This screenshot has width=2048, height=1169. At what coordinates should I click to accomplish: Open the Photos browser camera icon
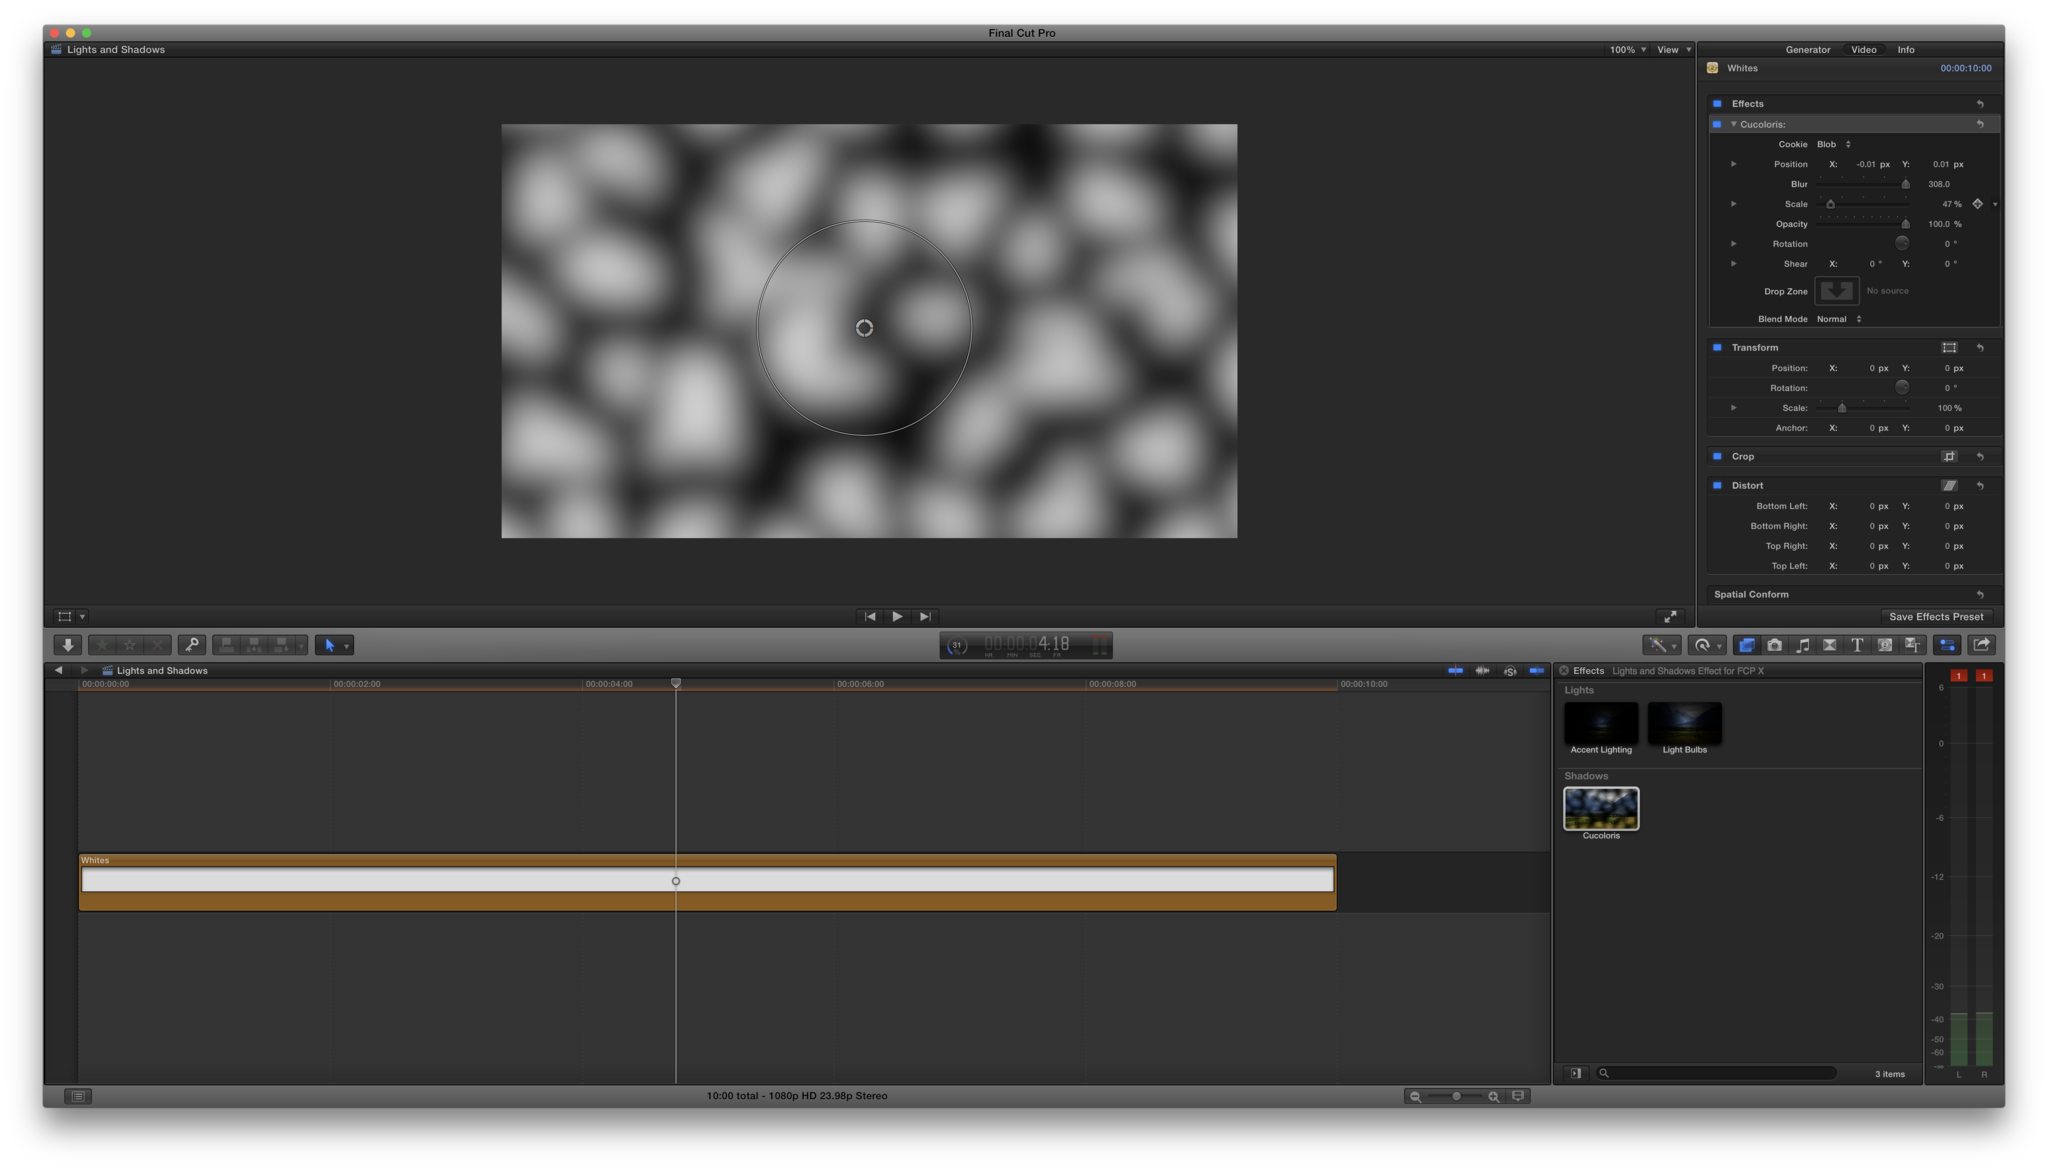click(x=1775, y=645)
